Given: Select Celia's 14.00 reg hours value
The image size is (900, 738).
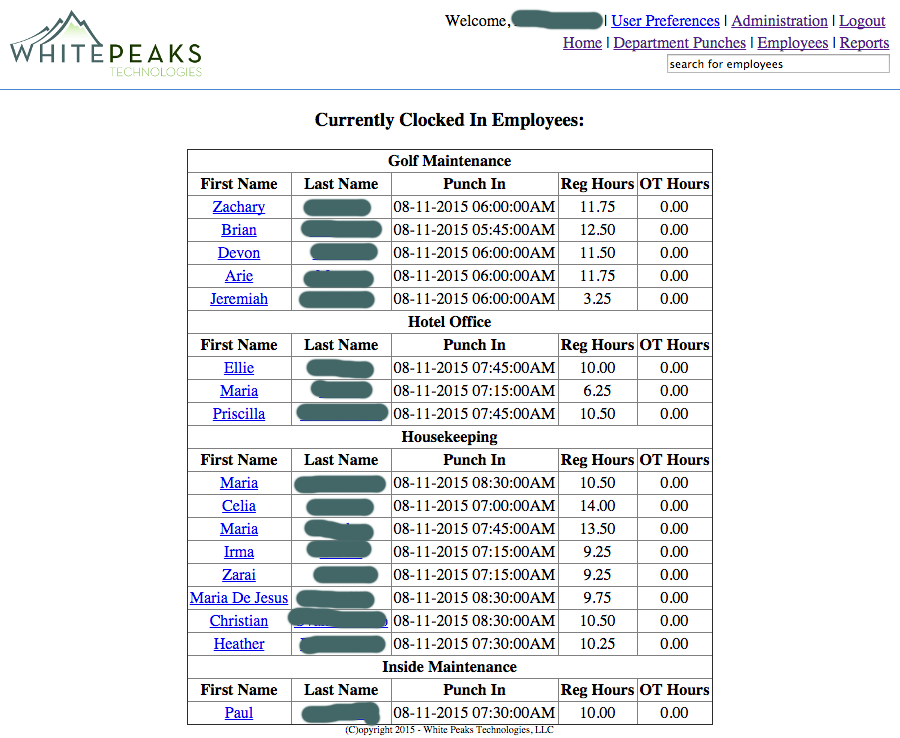Looking at the screenshot, I should coord(598,506).
